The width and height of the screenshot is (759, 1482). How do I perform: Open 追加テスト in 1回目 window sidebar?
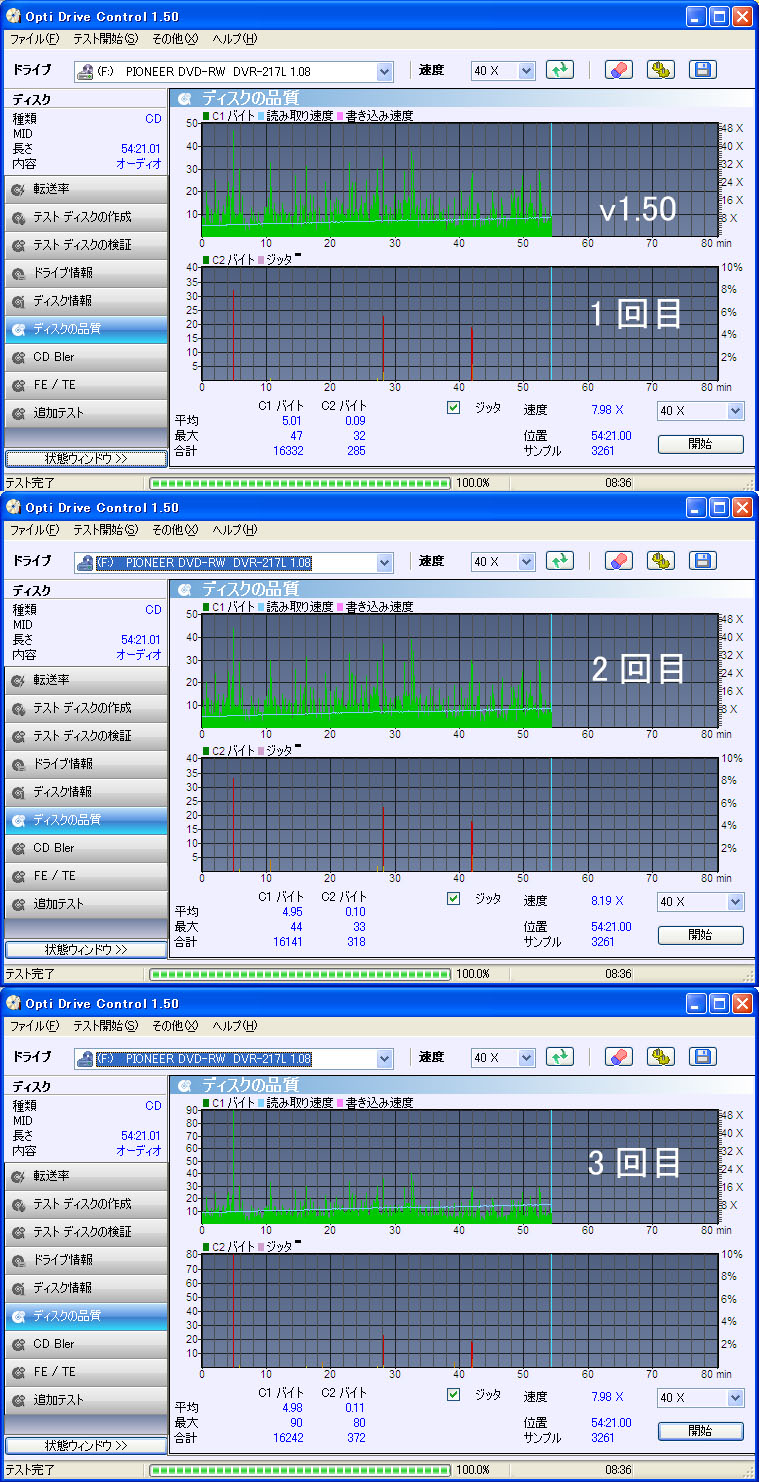click(x=86, y=413)
